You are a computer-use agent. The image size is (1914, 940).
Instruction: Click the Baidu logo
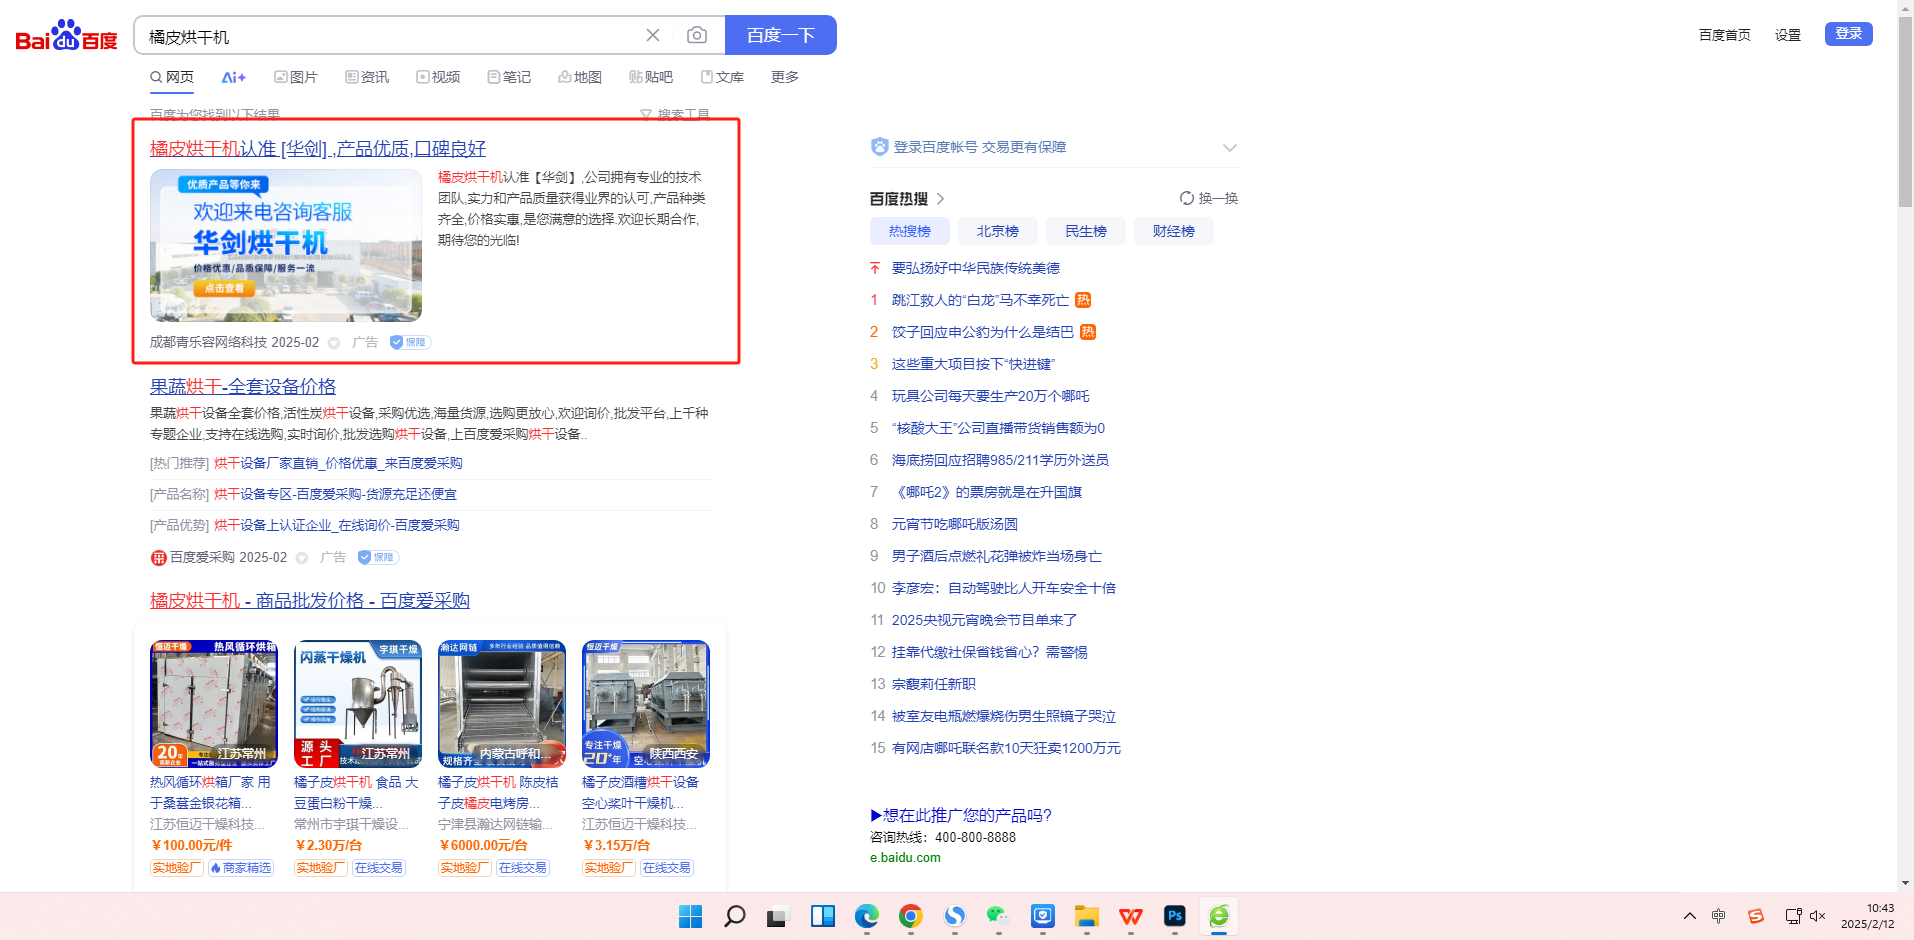tap(66, 37)
